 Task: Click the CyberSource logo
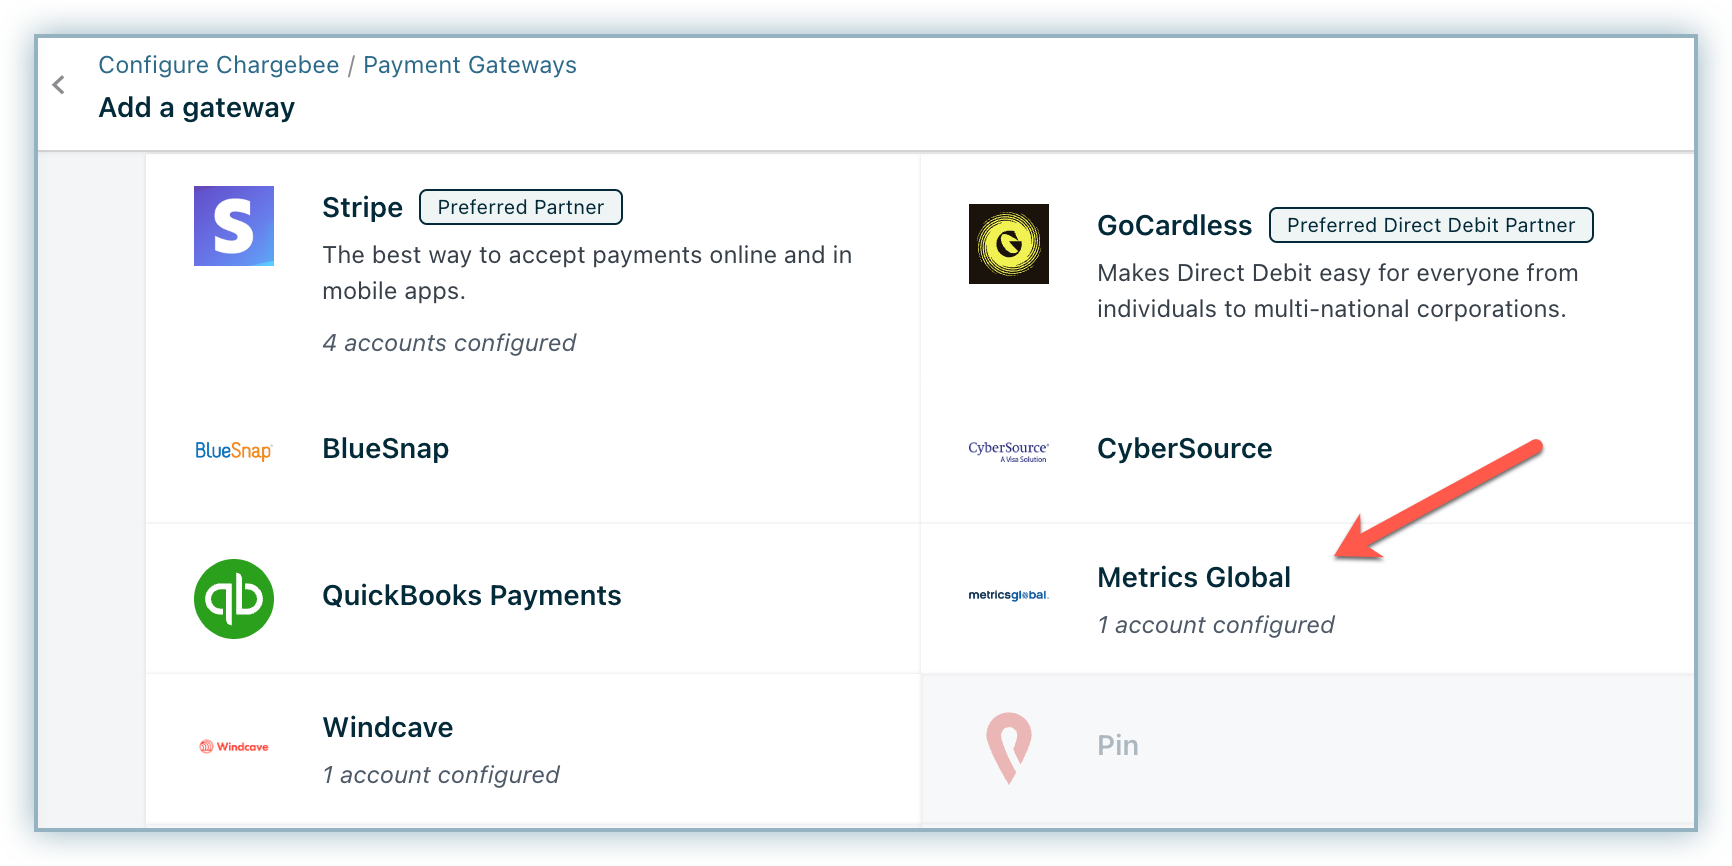click(x=1008, y=451)
